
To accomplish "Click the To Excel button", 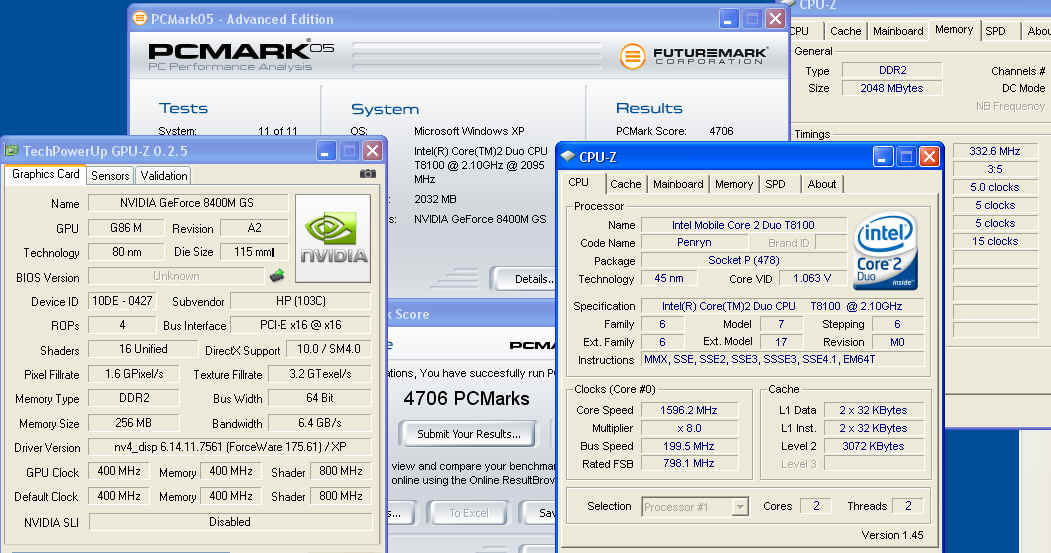I will click(x=469, y=513).
